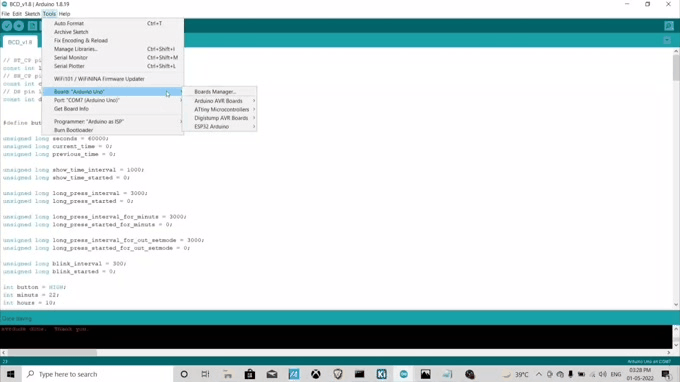Open the Windows Start menu
The image size is (680, 382).
(x=10, y=374)
